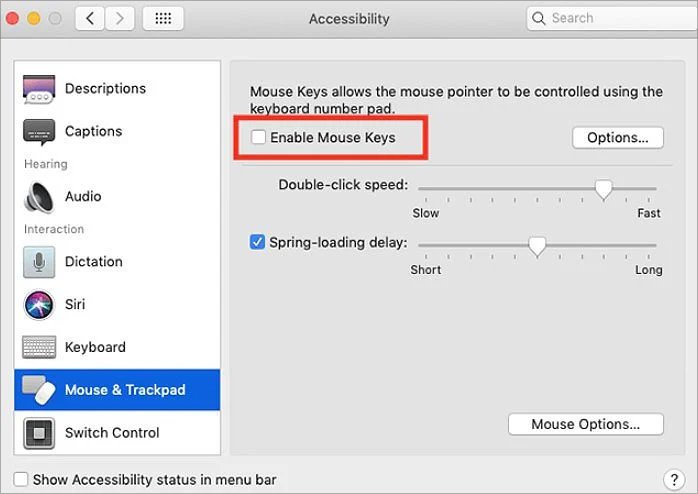Viewport: 698px width, 494px height.
Task: Enable the Mouse Keys checkbox
Action: 259,137
